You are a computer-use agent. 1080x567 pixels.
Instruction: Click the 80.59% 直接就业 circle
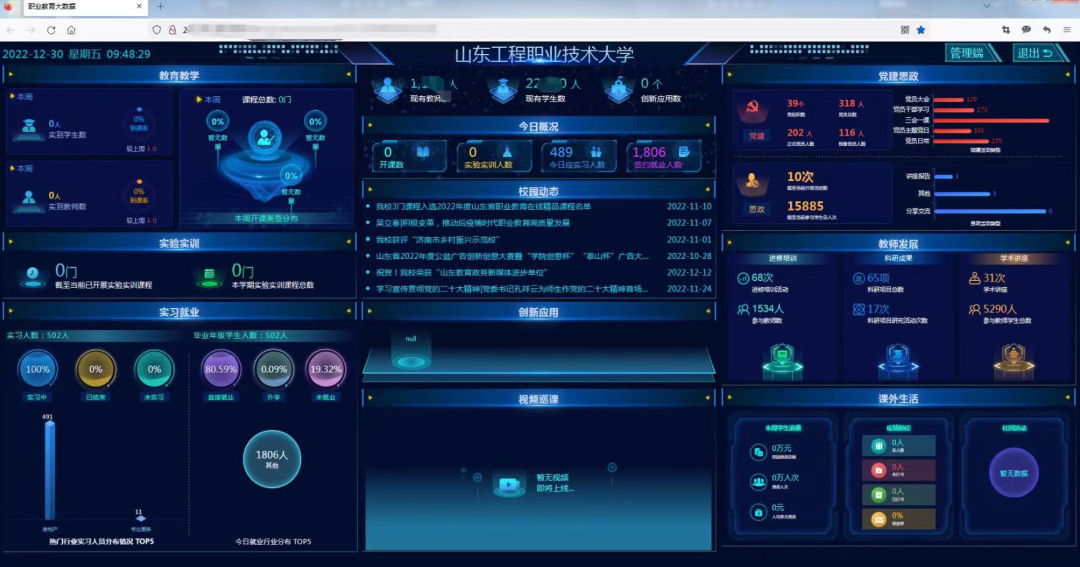(221, 369)
